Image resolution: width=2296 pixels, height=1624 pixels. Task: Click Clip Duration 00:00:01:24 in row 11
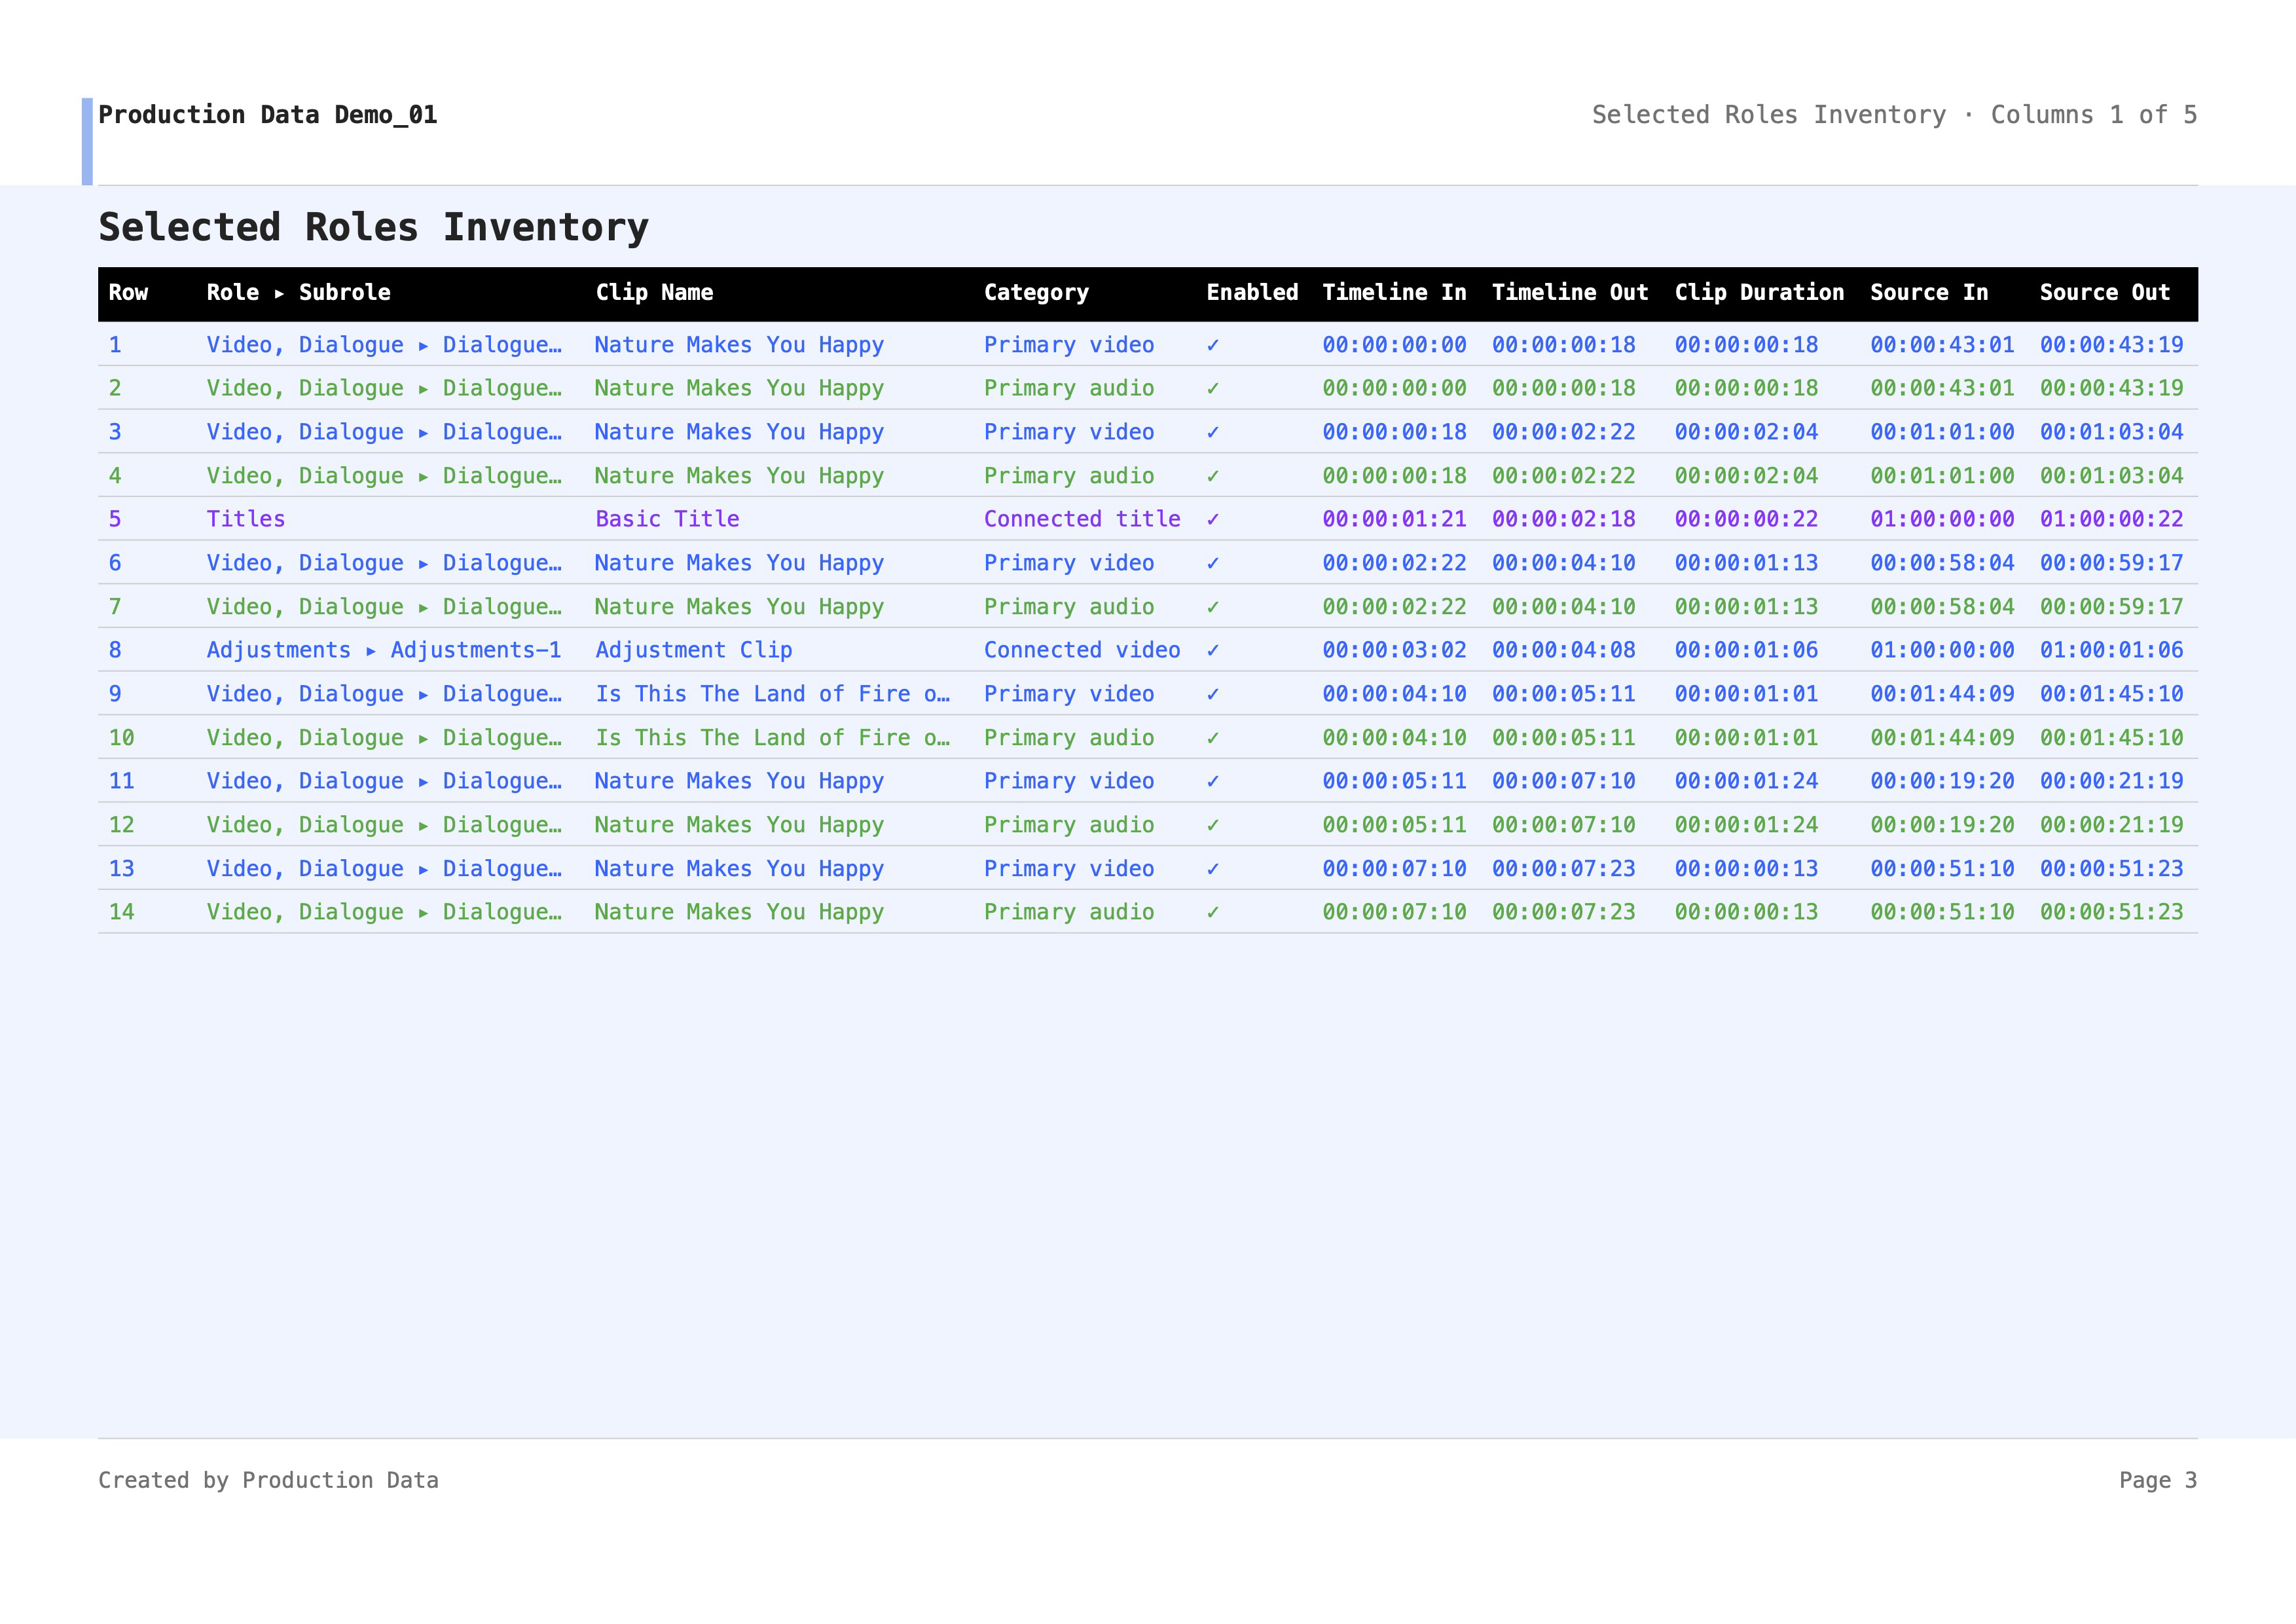1746,781
